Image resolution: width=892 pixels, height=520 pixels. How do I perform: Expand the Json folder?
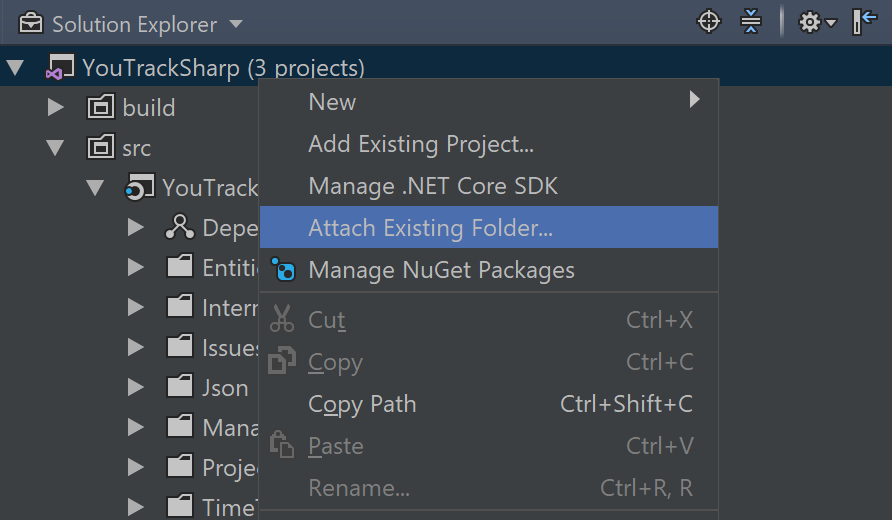(x=135, y=387)
